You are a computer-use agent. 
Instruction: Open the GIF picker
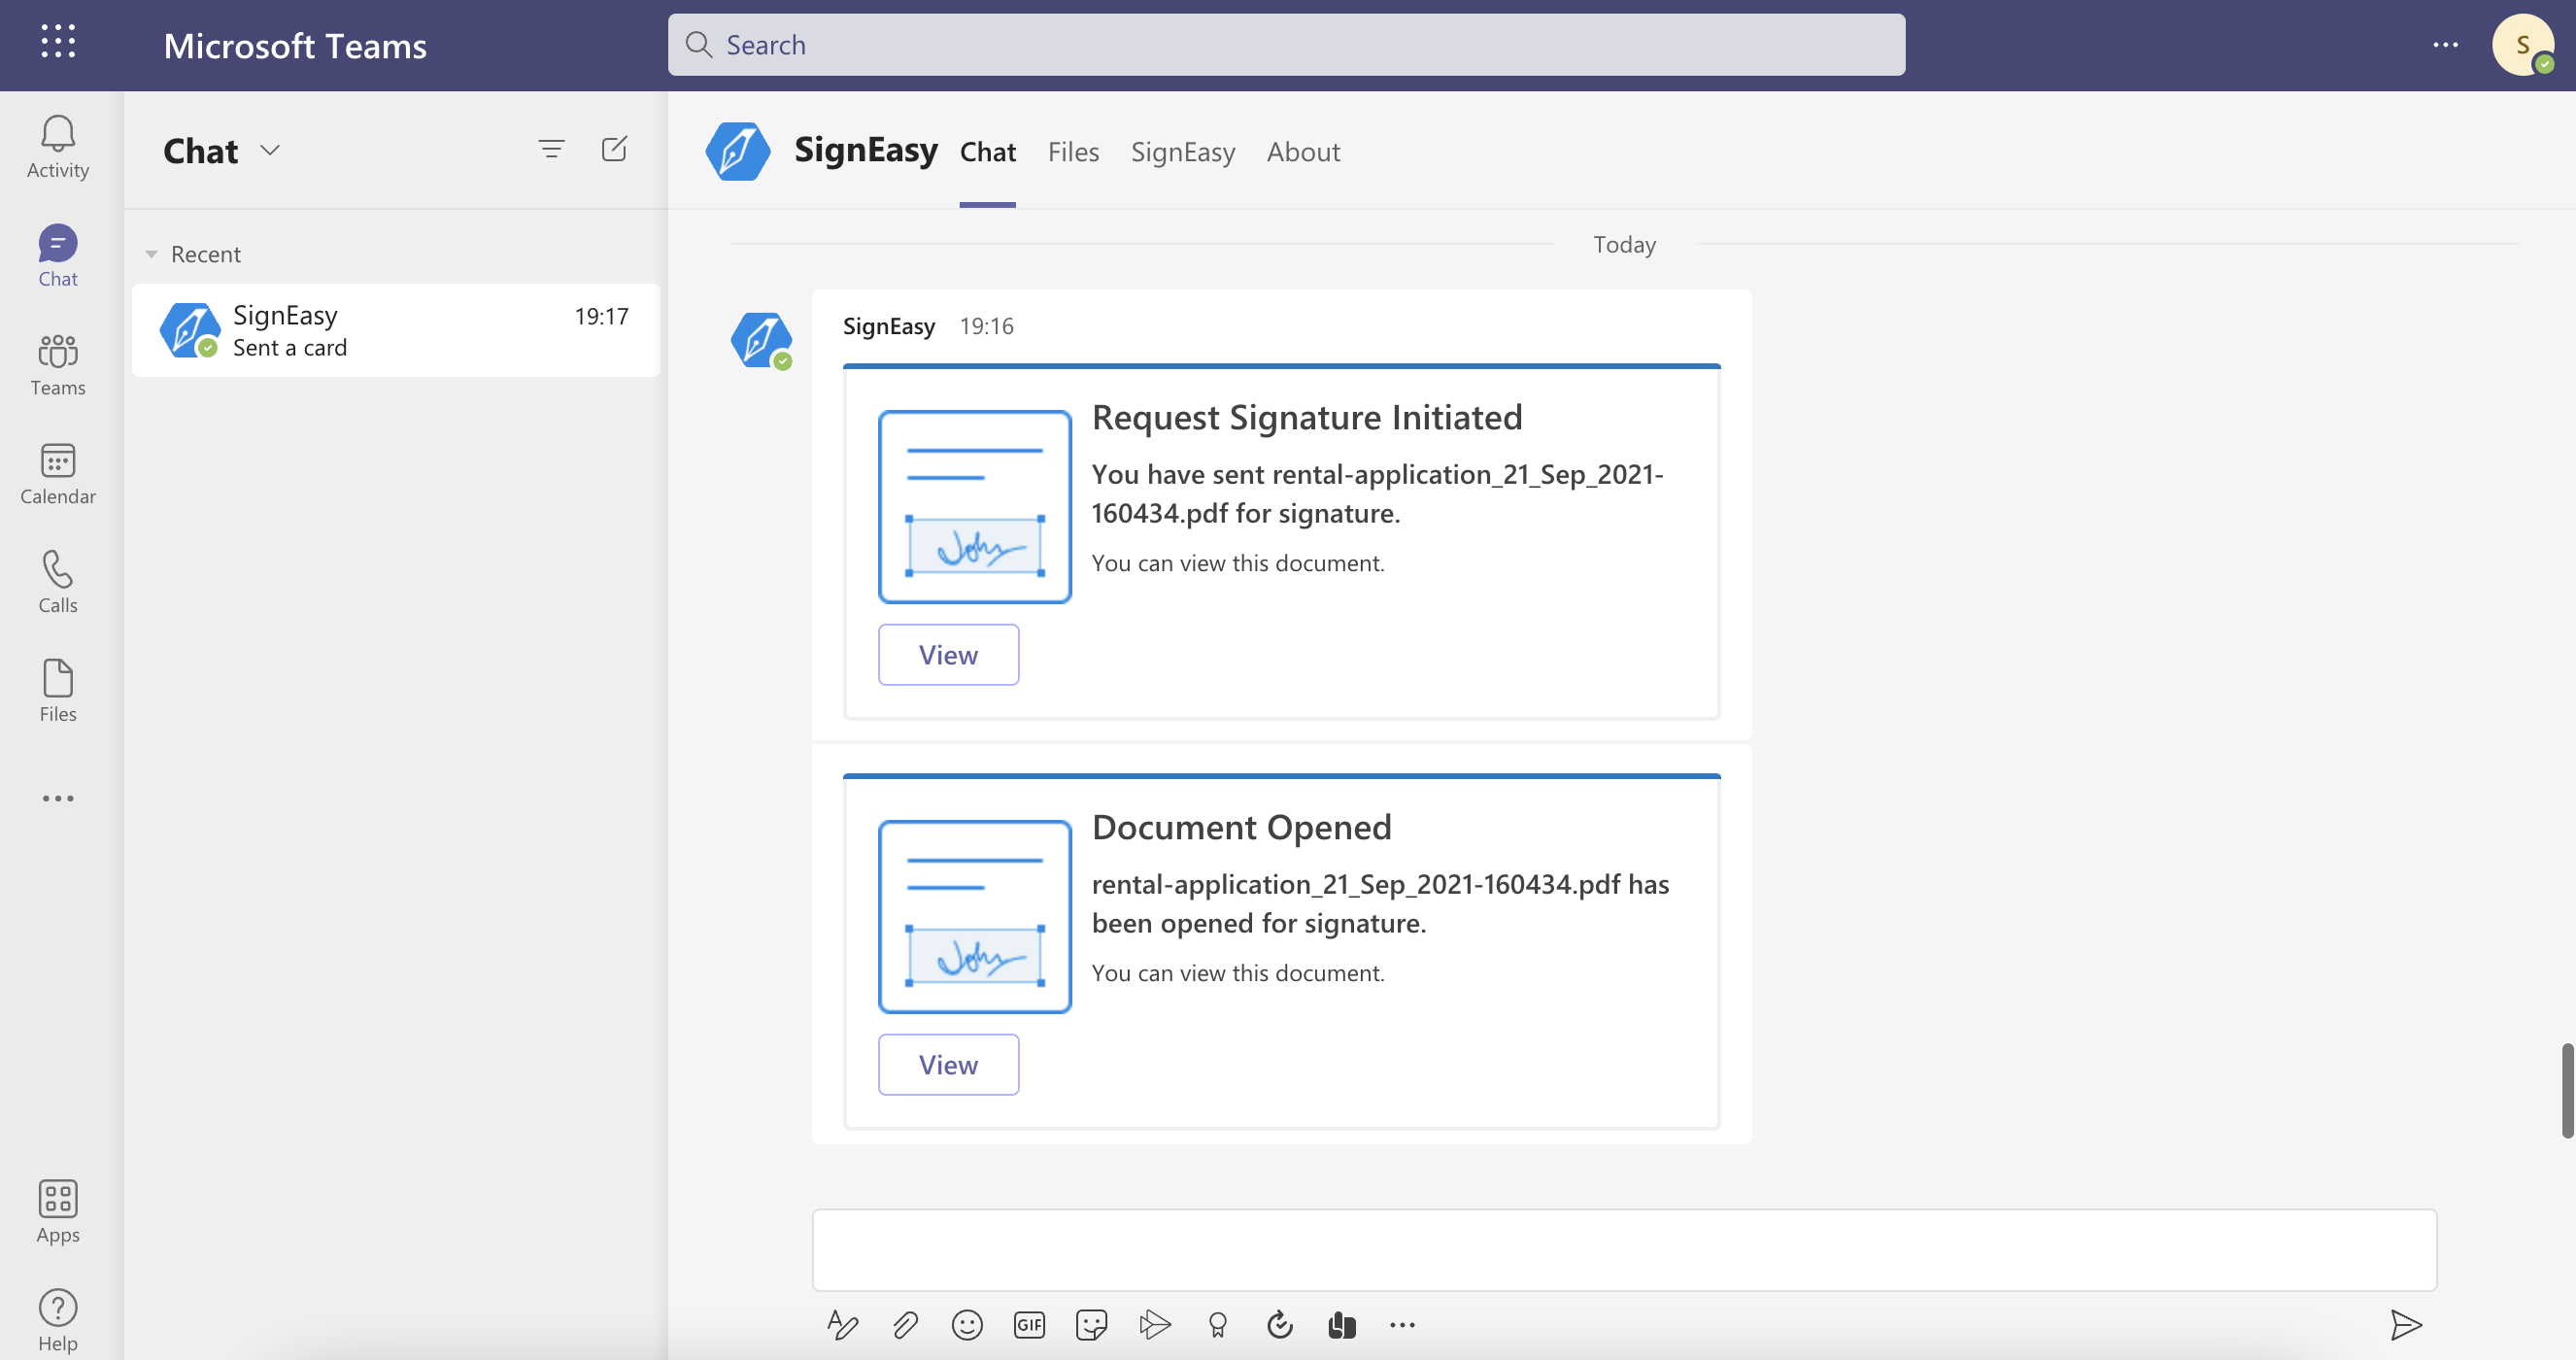1029,1325
